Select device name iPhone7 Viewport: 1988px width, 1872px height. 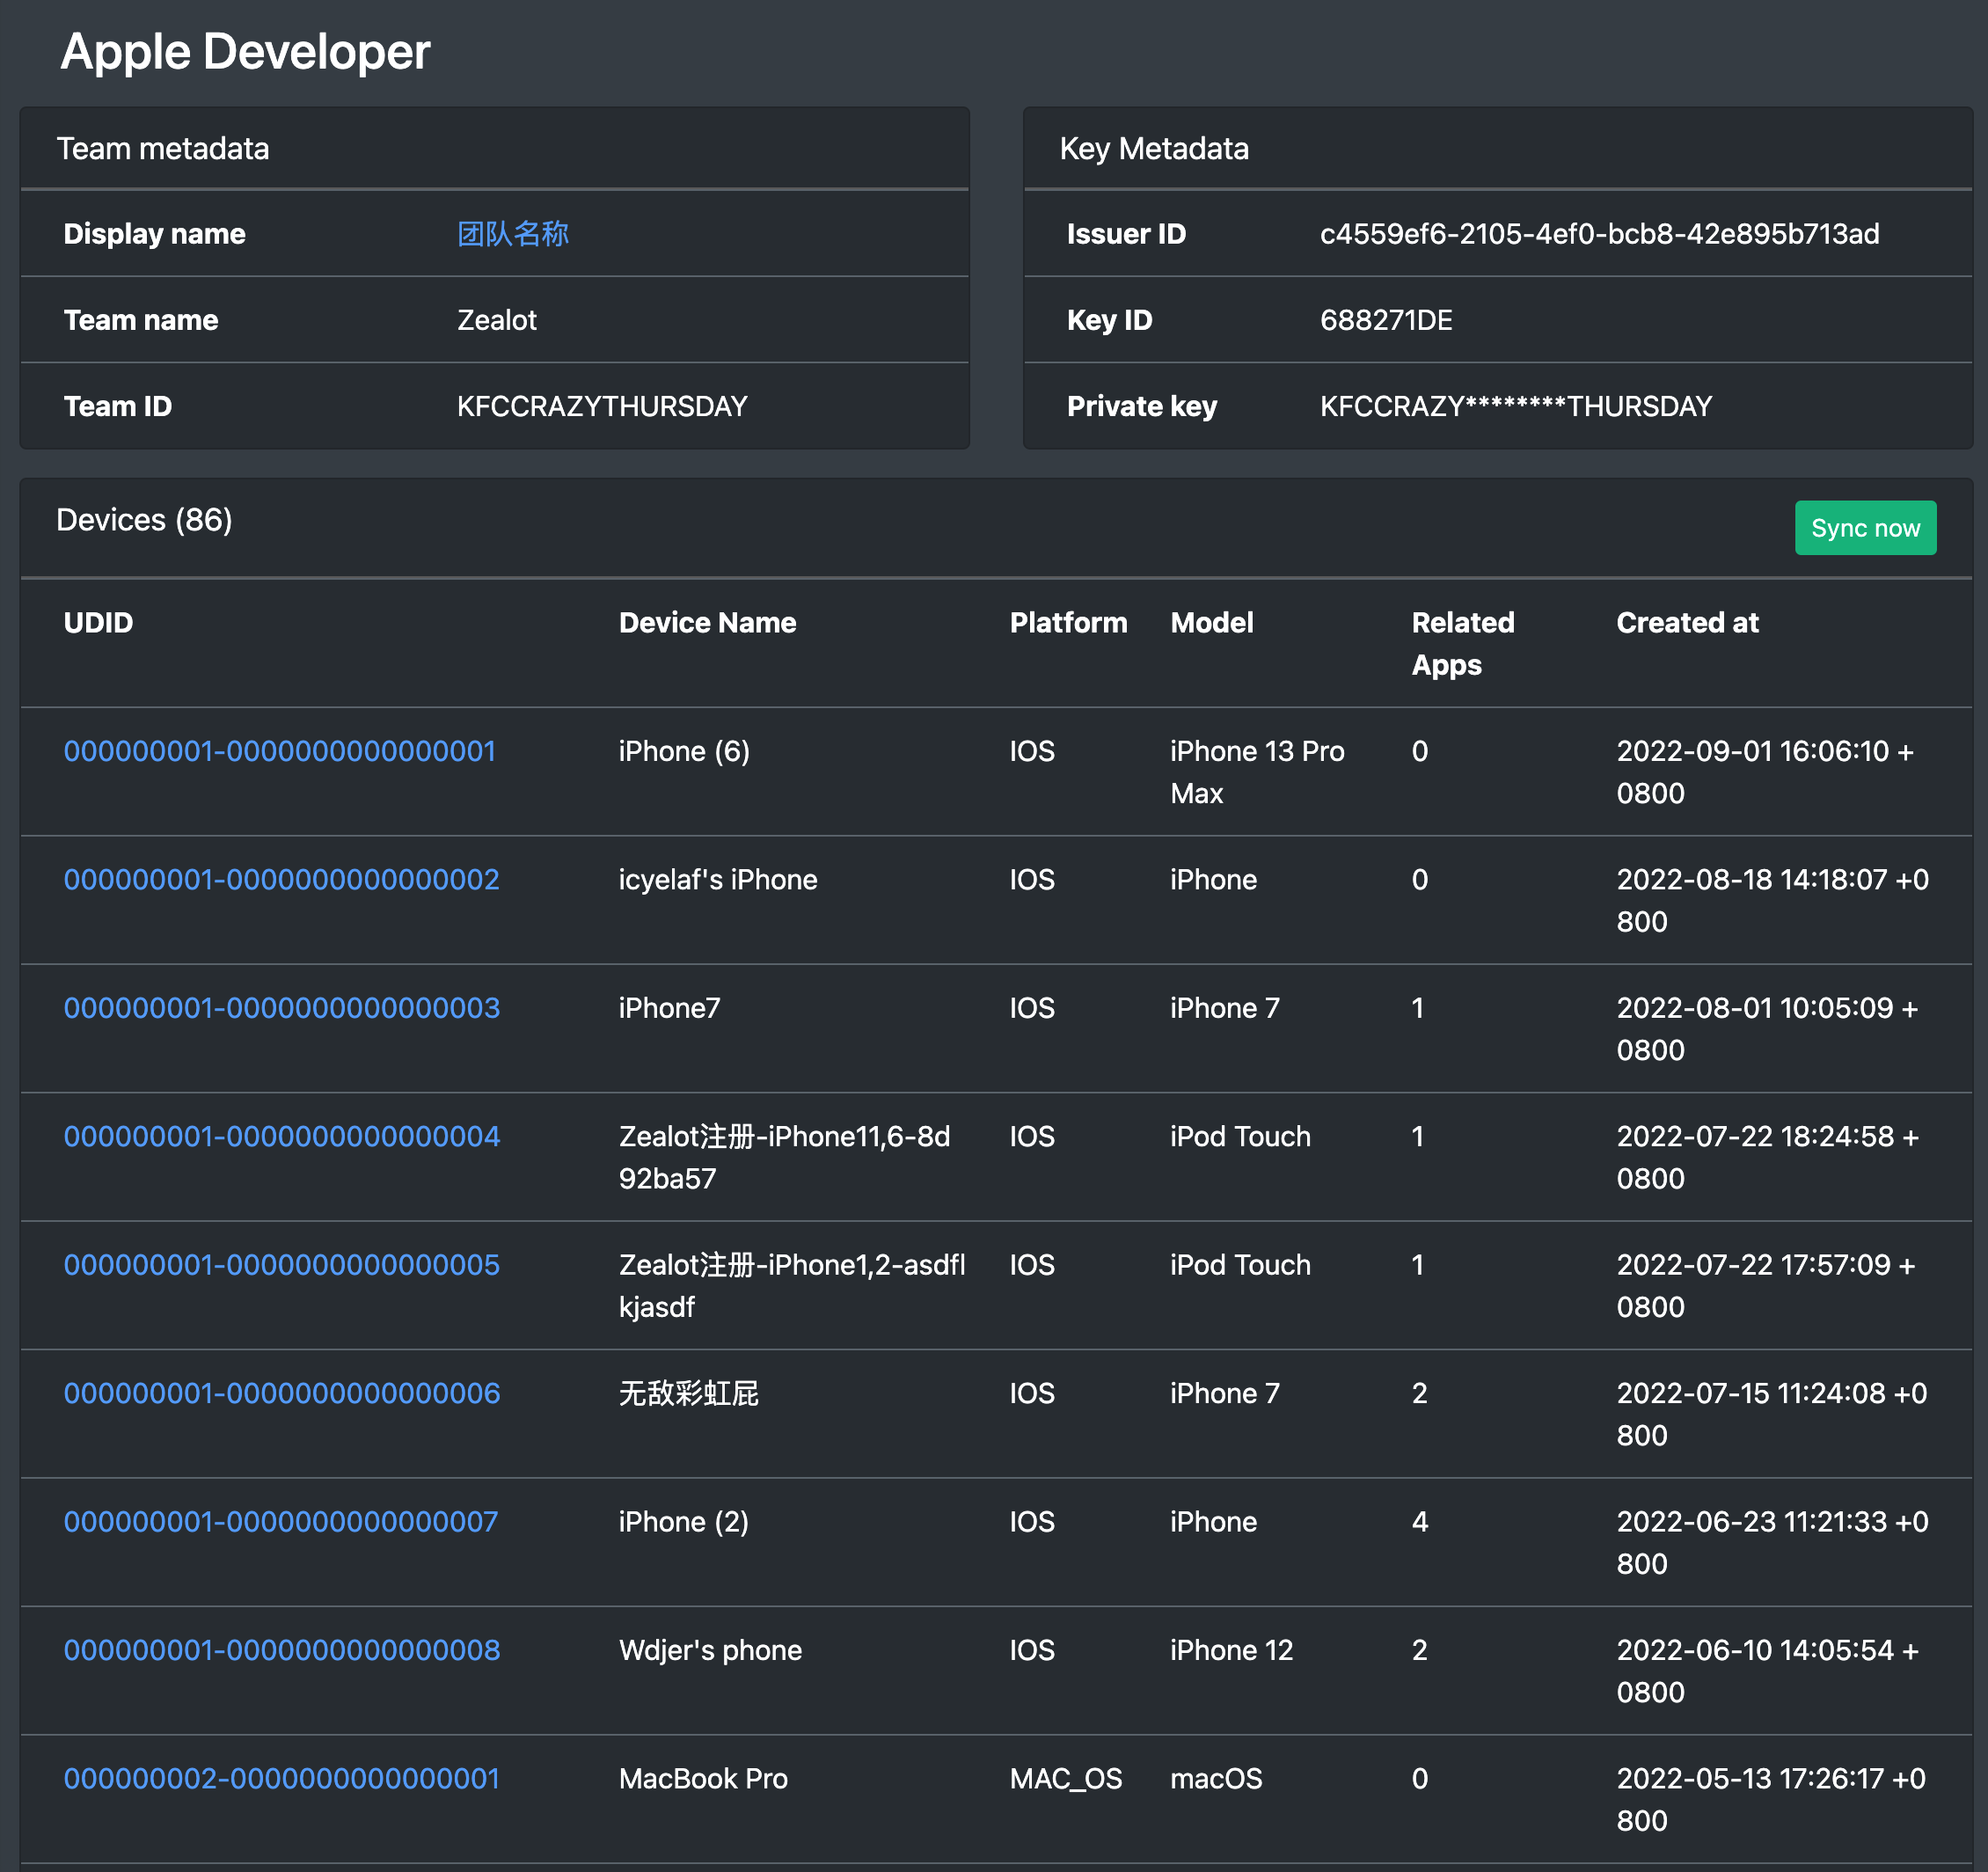click(669, 1008)
